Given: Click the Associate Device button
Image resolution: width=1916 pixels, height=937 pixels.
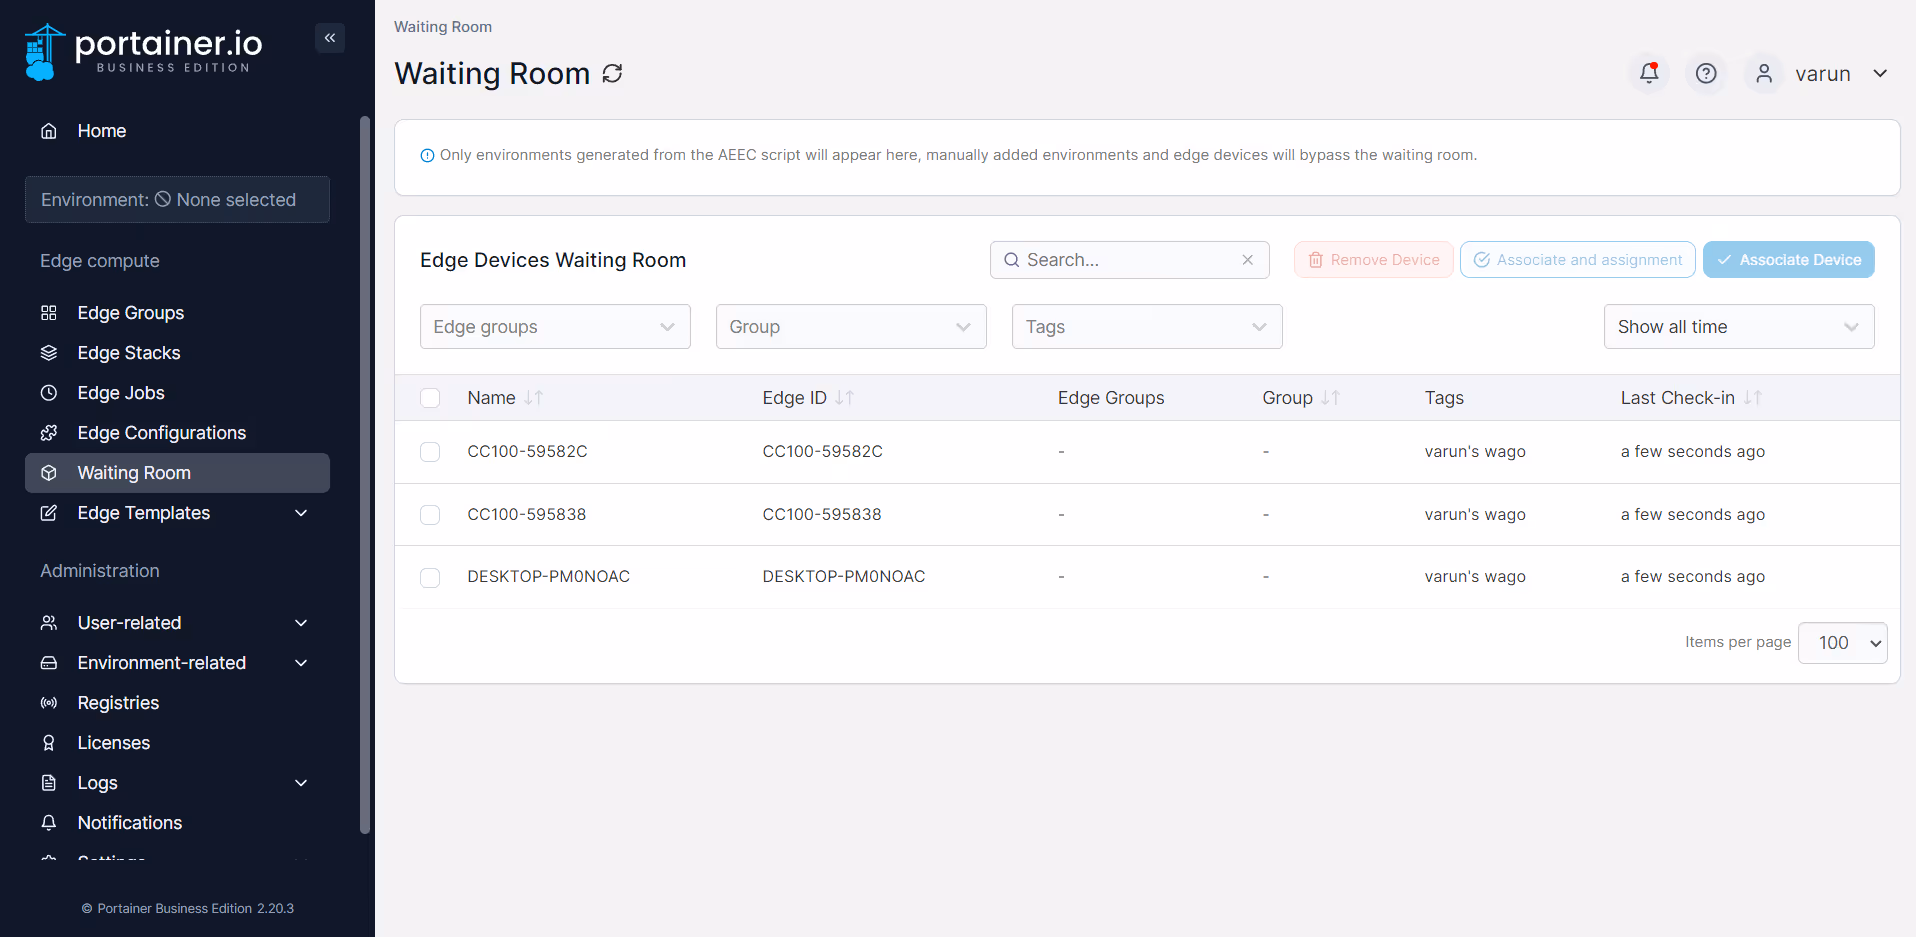Looking at the screenshot, I should (1789, 260).
